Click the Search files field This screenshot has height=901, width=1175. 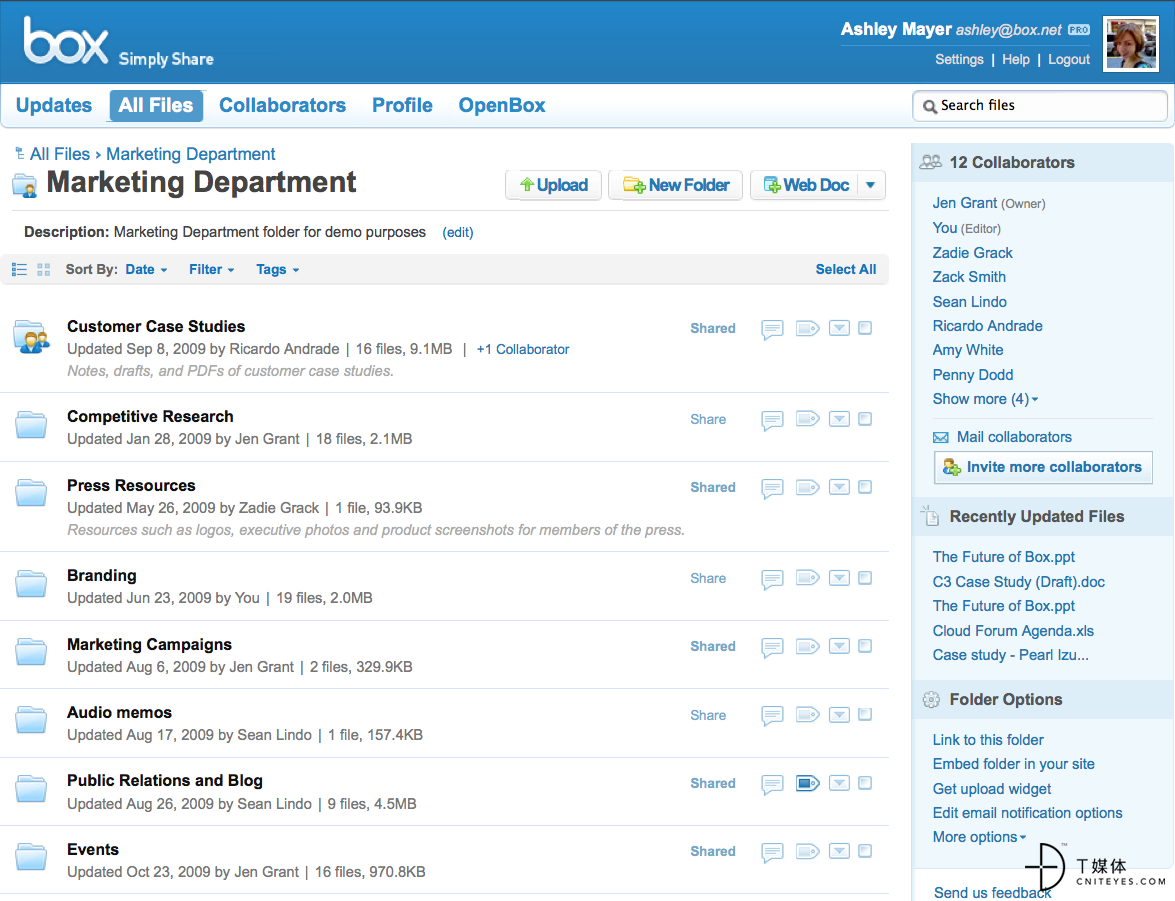click(x=1040, y=106)
